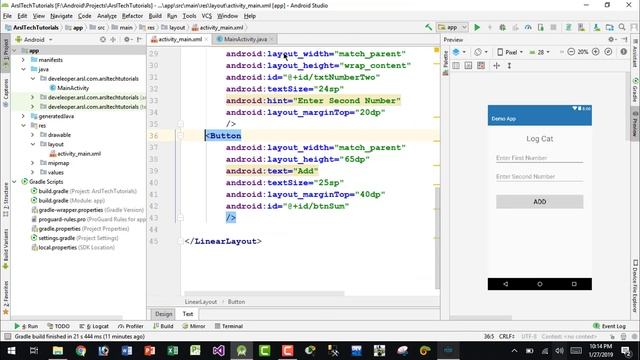Click Attach debugger to Android process icon
This screenshot has height=360, width=640.
[541, 27]
